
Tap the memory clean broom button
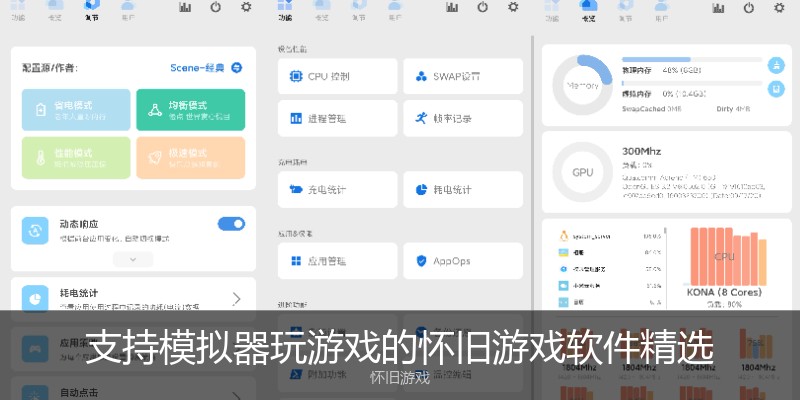point(776,65)
